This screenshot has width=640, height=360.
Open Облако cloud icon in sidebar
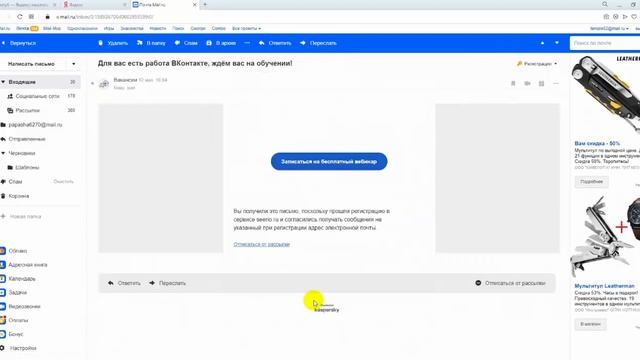2,251
